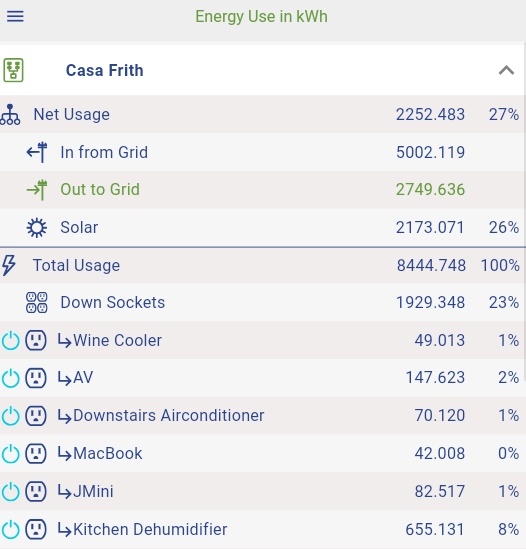This screenshot has width=526, height=549.
Task: Click the Down Sockets outlets icon
Action: tap(37, 303)
